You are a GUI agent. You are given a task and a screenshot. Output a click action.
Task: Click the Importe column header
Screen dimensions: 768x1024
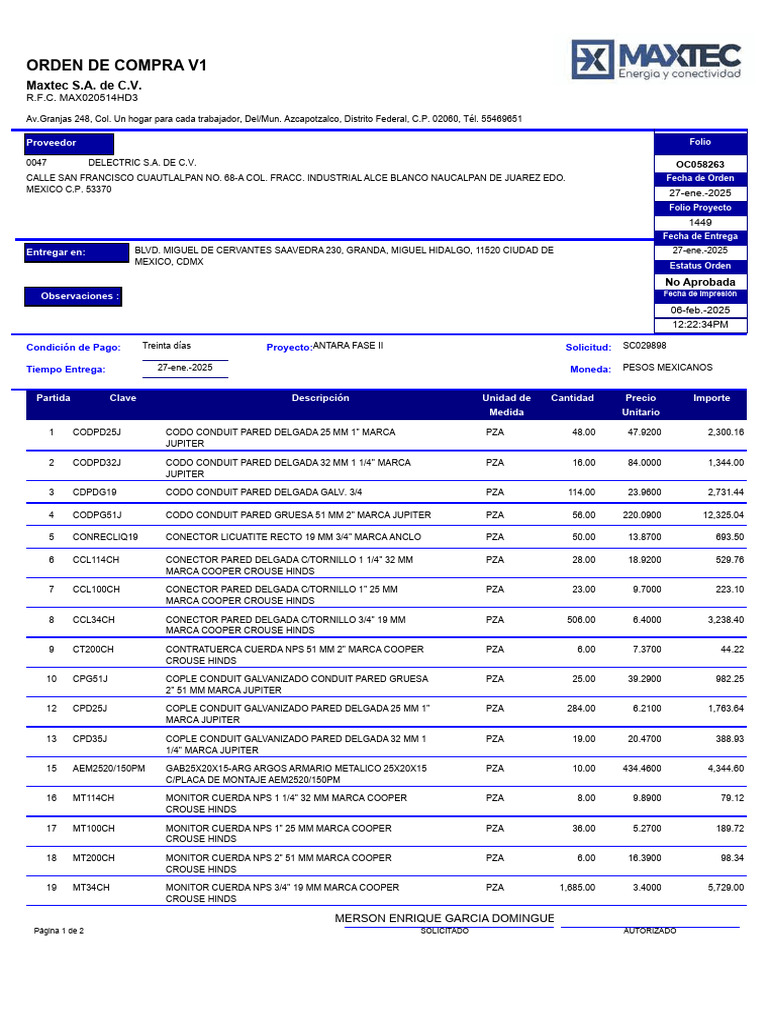(711, 398)
